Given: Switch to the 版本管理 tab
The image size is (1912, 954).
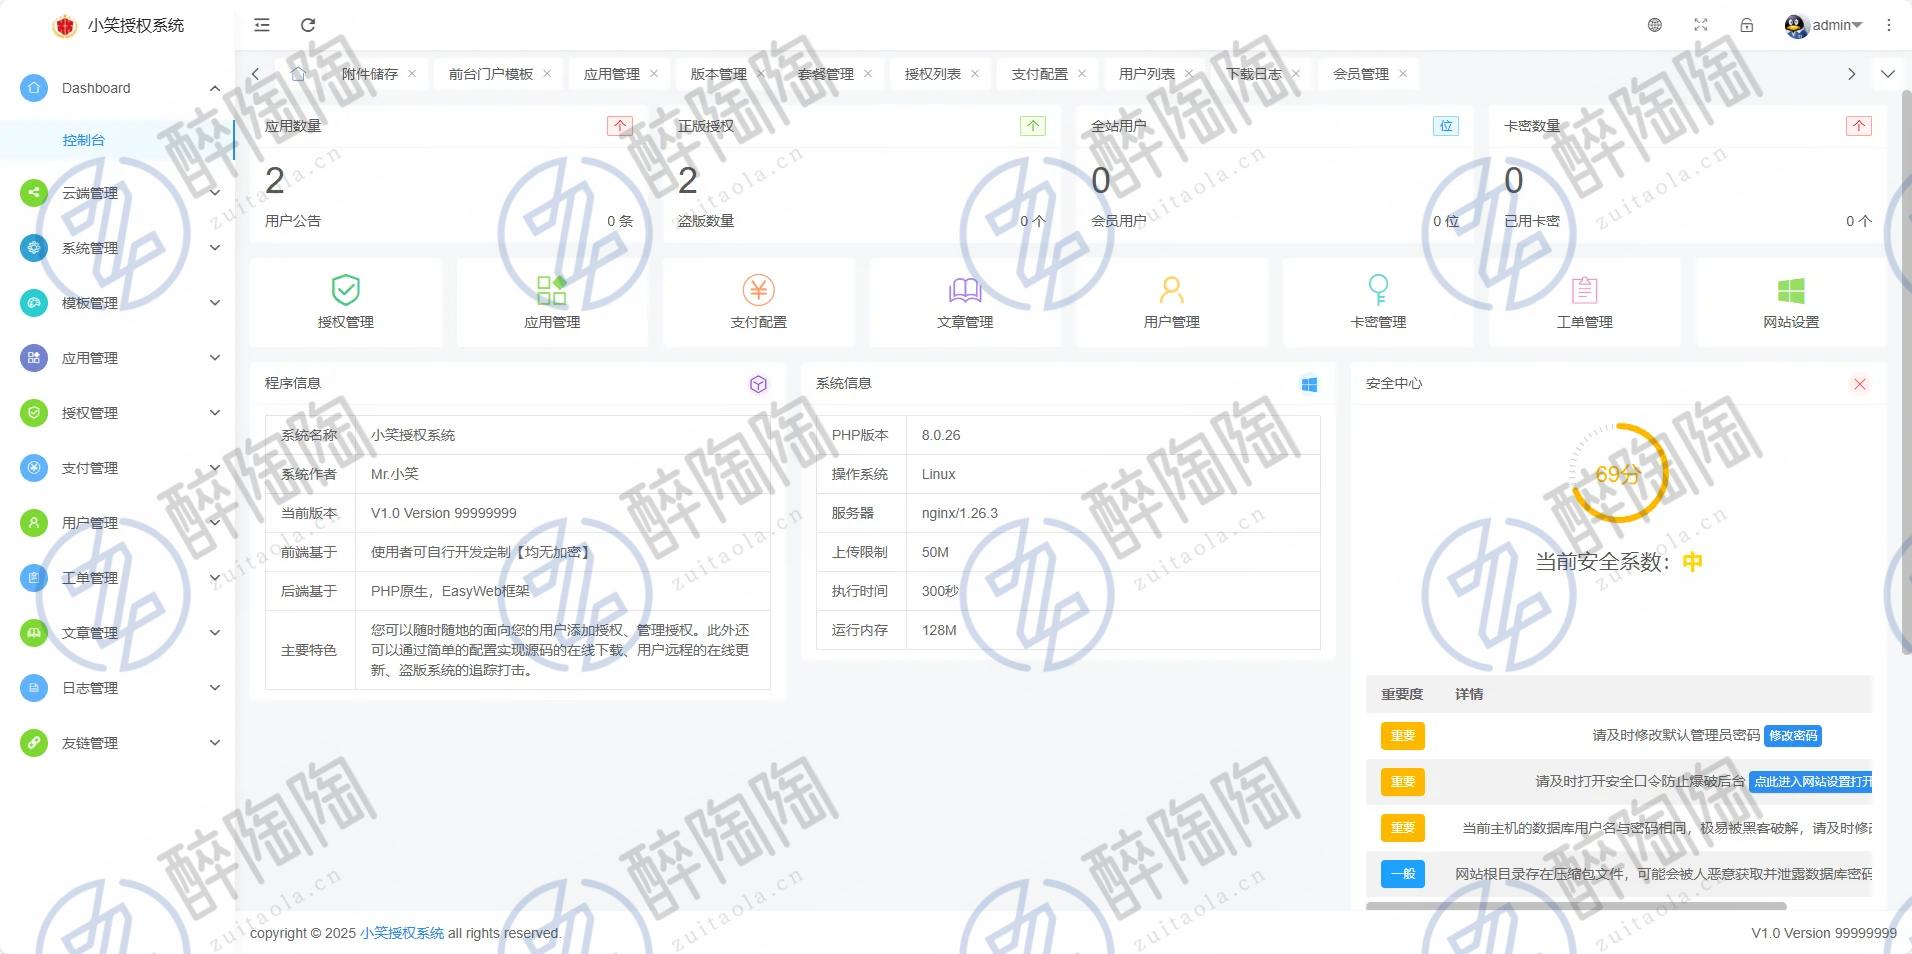Looking at the screenshot, I should [x=718, y=74].
